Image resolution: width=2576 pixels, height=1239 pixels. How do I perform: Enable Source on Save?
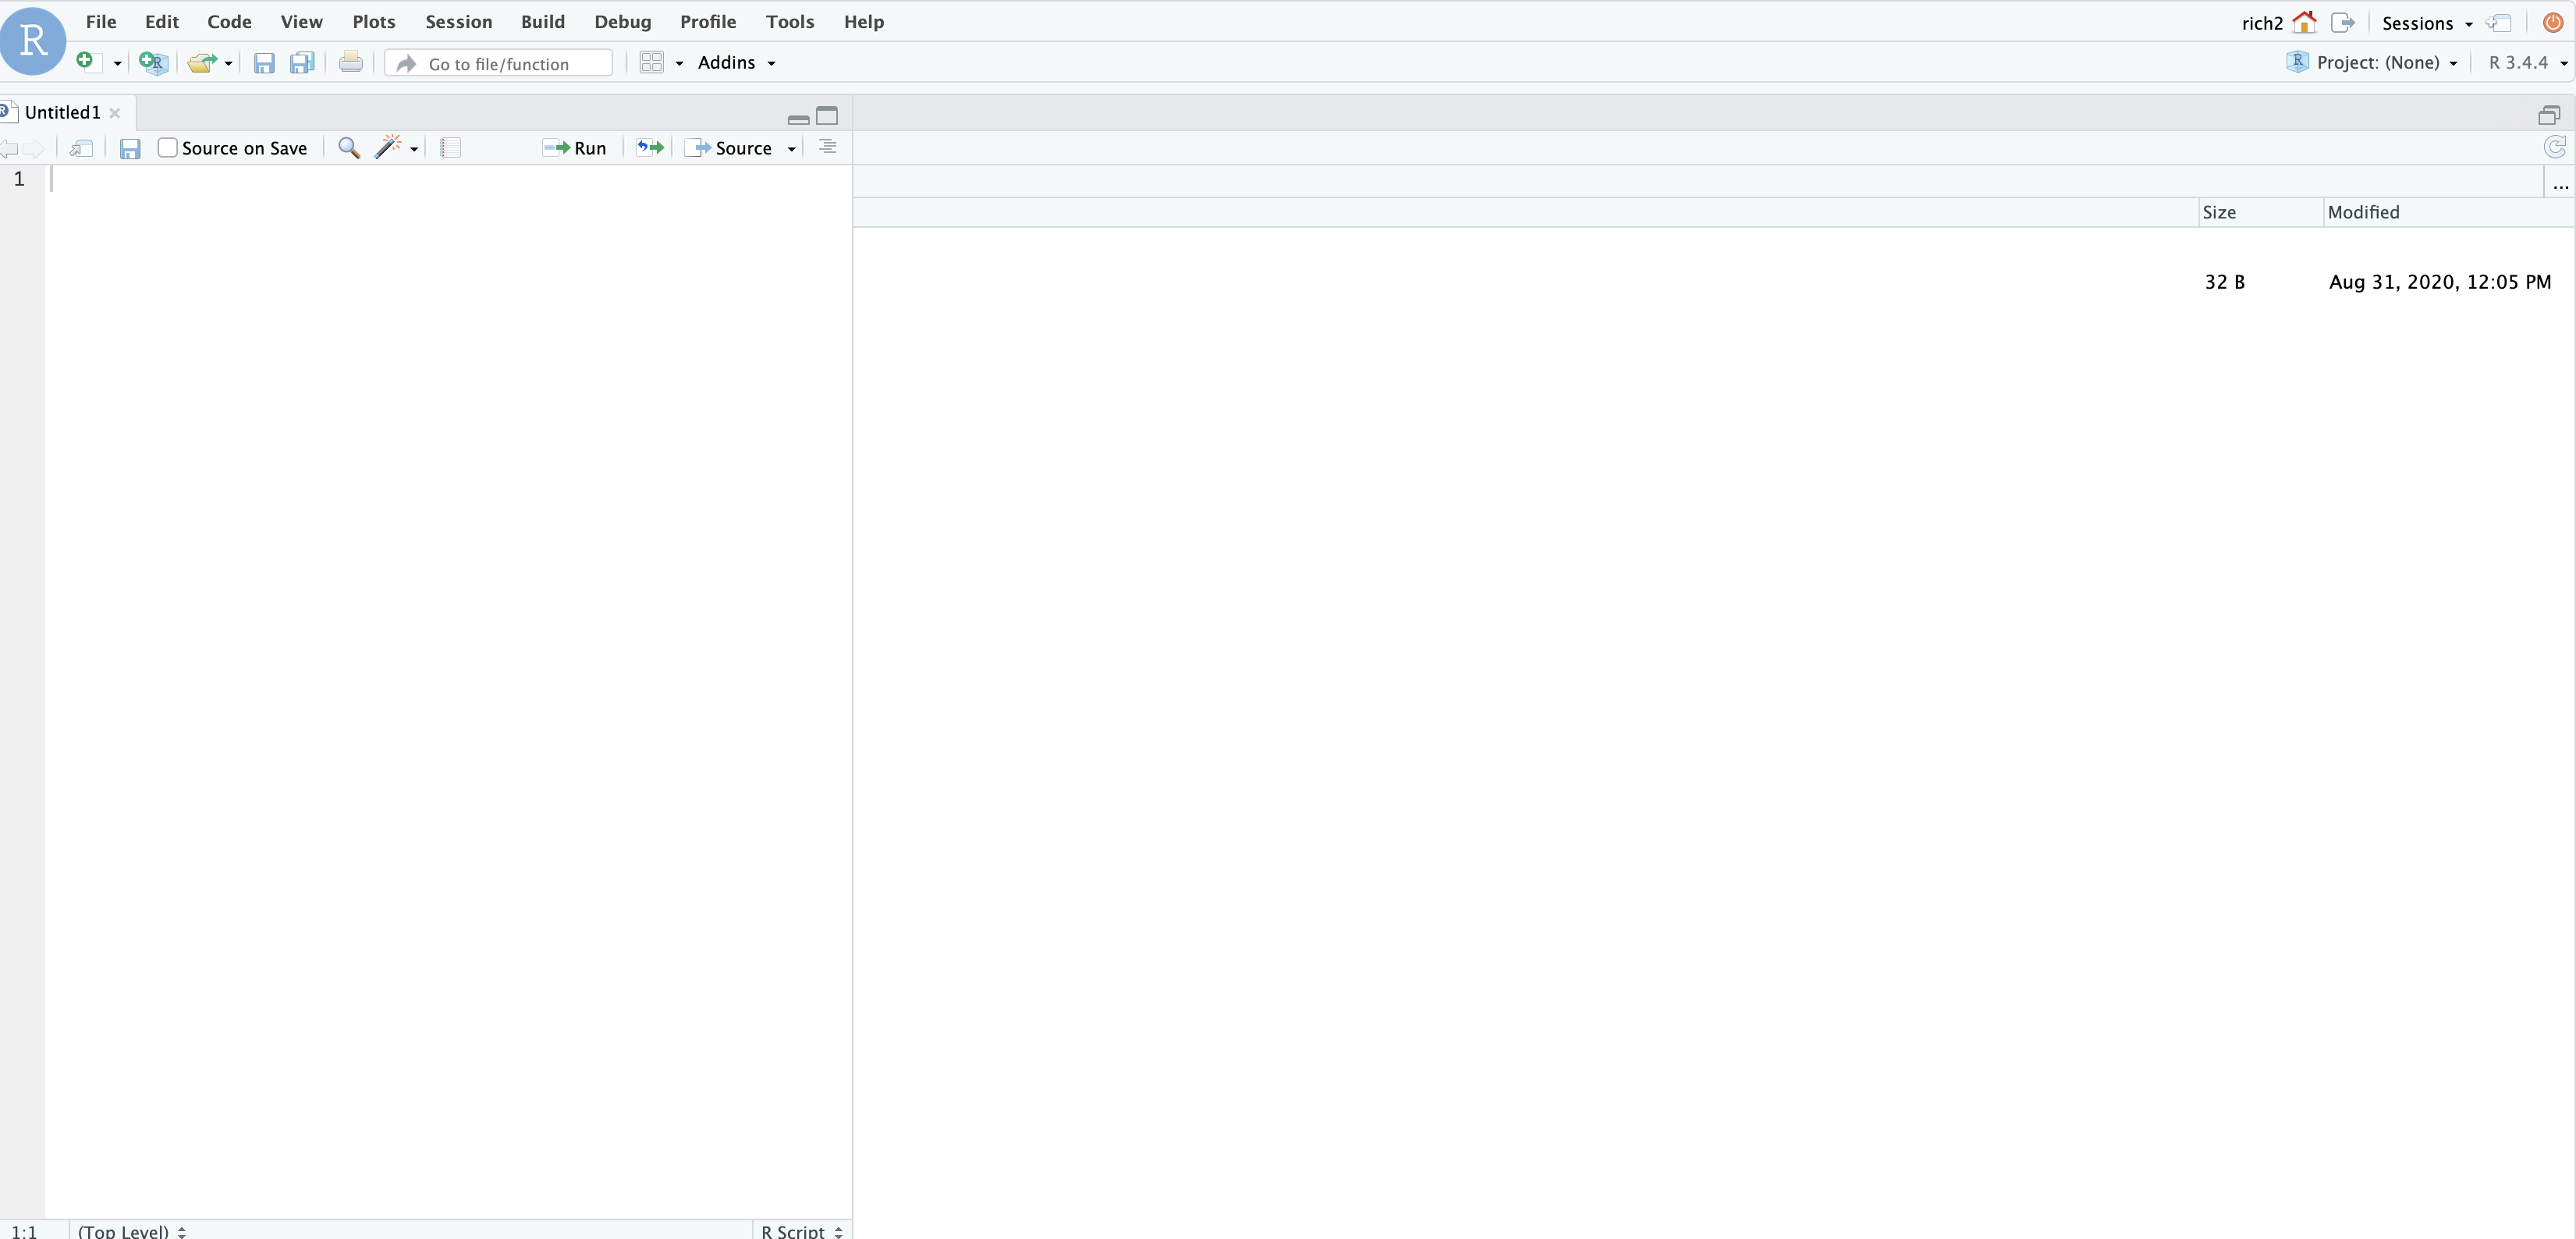tap(168, 147)
